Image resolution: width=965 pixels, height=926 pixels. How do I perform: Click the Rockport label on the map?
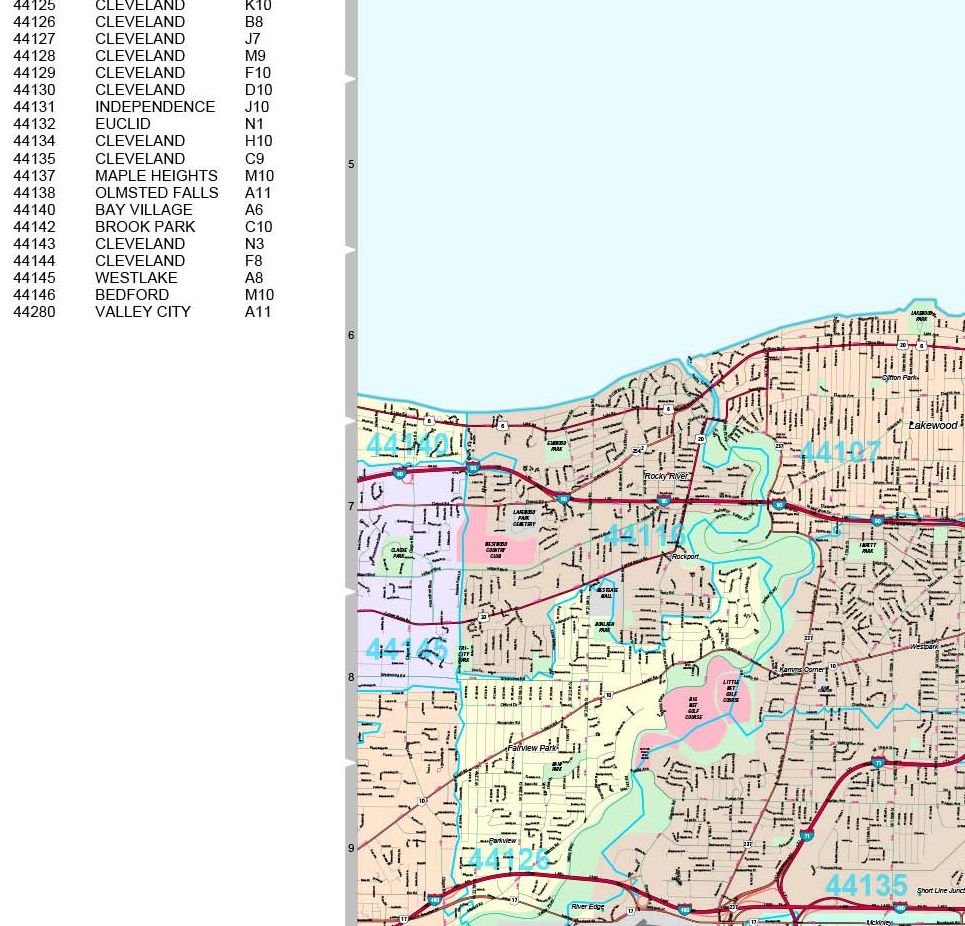(686, 556)
